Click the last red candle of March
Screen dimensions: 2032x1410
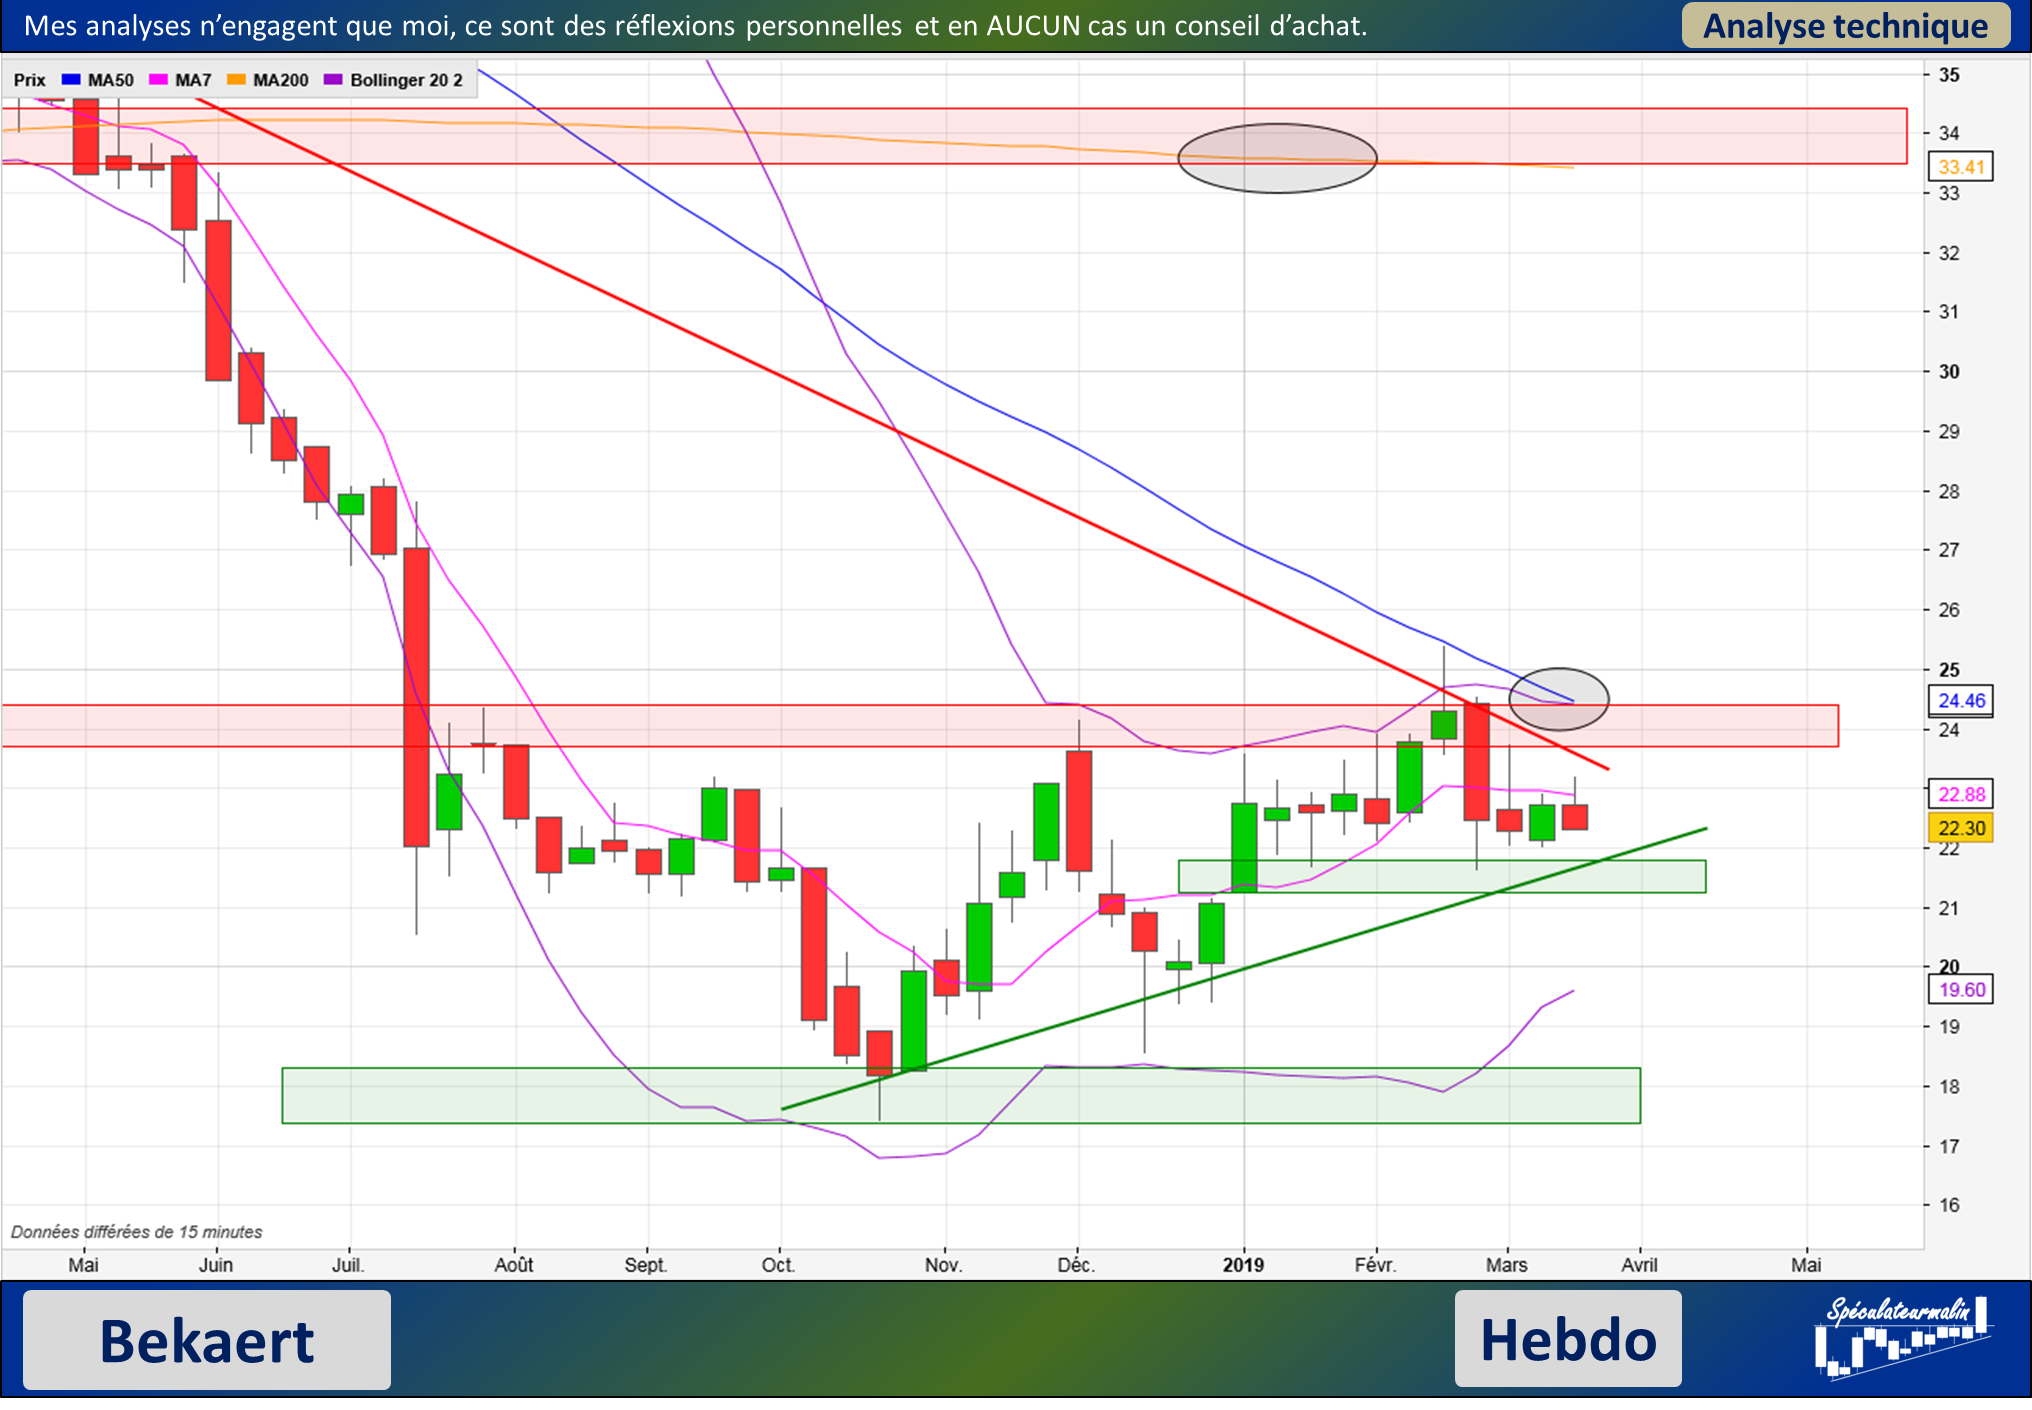tap(1575, 817)
